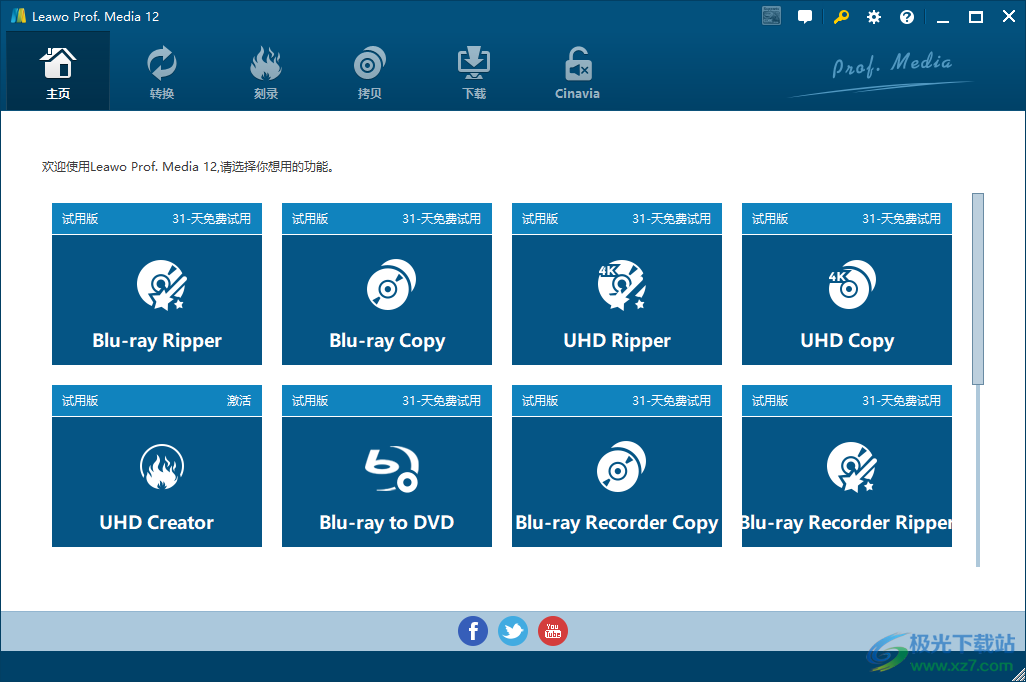Click 31-天免费试用 on Blu-ray to DVD tile
The width and height of the screenshot is (1026, 682).
pyautogui.click(x=441, y=401)
